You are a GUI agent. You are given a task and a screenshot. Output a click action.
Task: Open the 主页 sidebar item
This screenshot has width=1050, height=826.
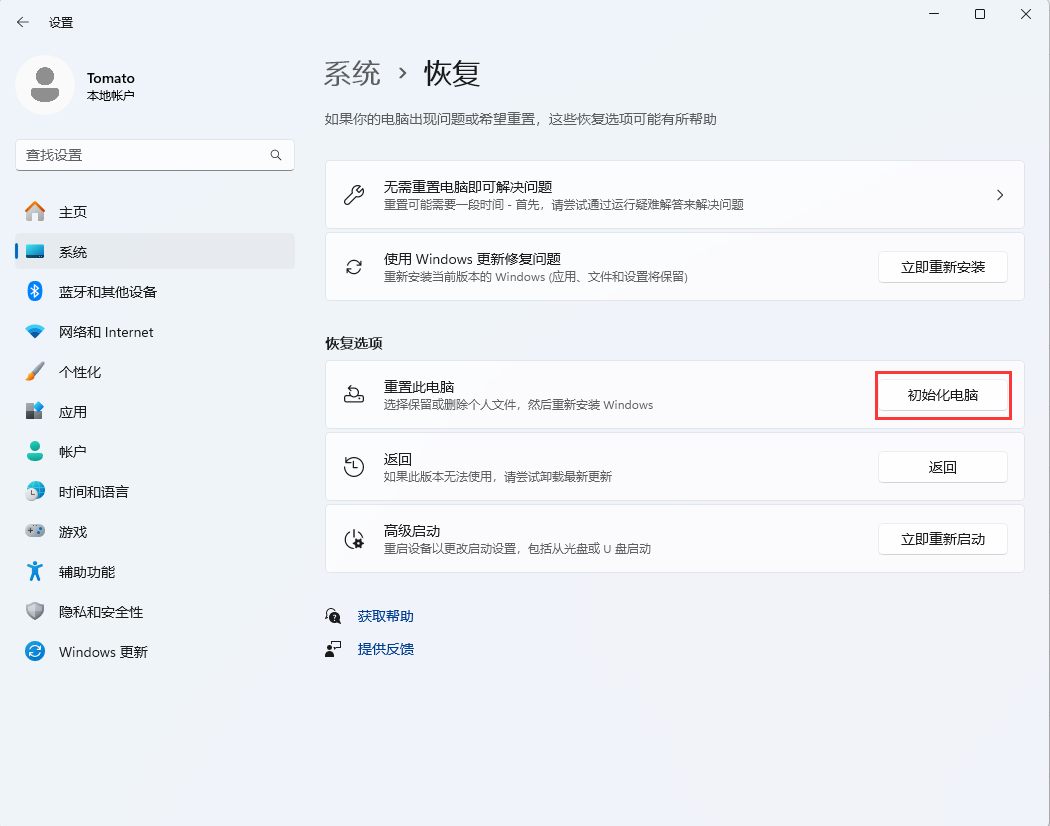73,212
